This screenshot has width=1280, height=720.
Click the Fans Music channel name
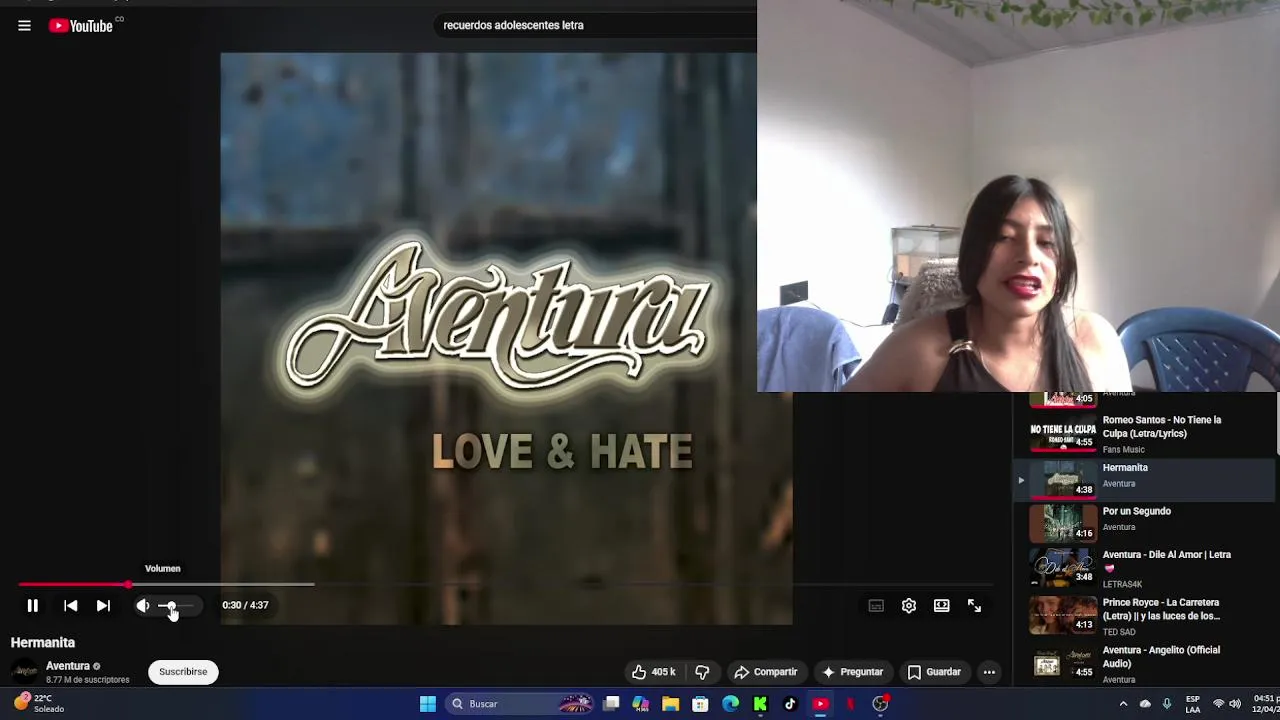1123,450
